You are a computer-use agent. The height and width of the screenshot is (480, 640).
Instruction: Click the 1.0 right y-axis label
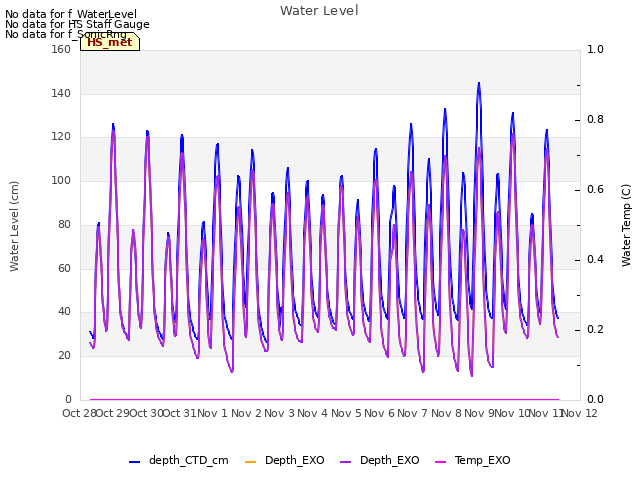[595, 49]
